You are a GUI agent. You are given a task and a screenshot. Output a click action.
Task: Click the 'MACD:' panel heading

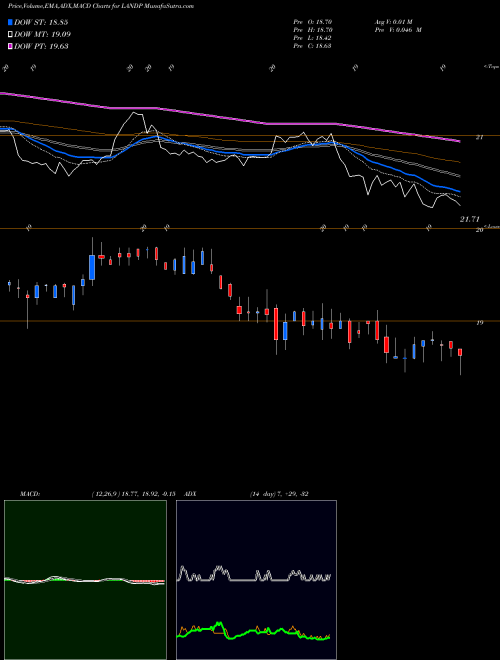click(x=30, y=494)
